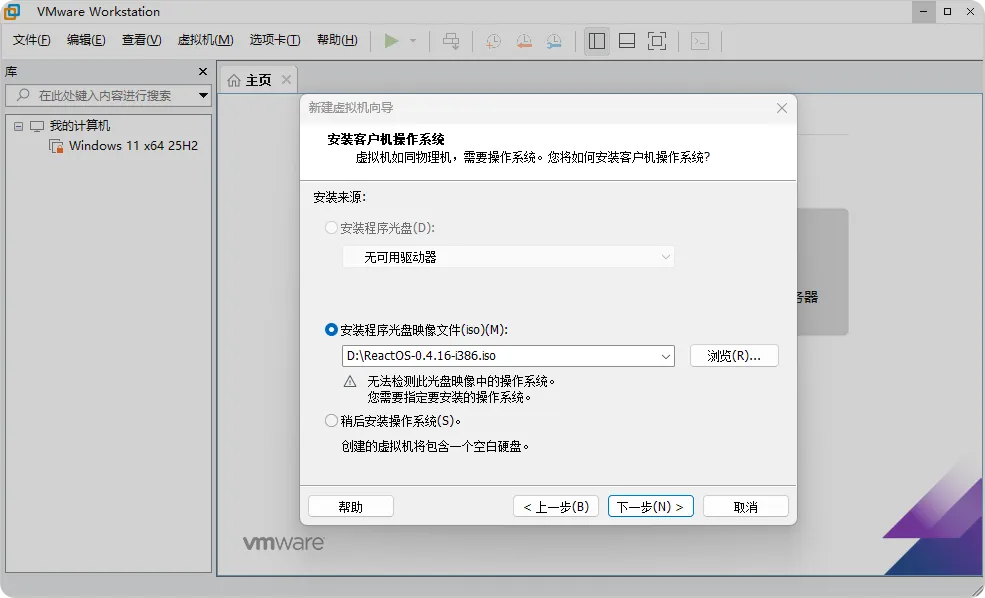The width and height of the screenshot is (985, 598).
Task: Minimize the VMware Workstation window
Action: [924, 11]
